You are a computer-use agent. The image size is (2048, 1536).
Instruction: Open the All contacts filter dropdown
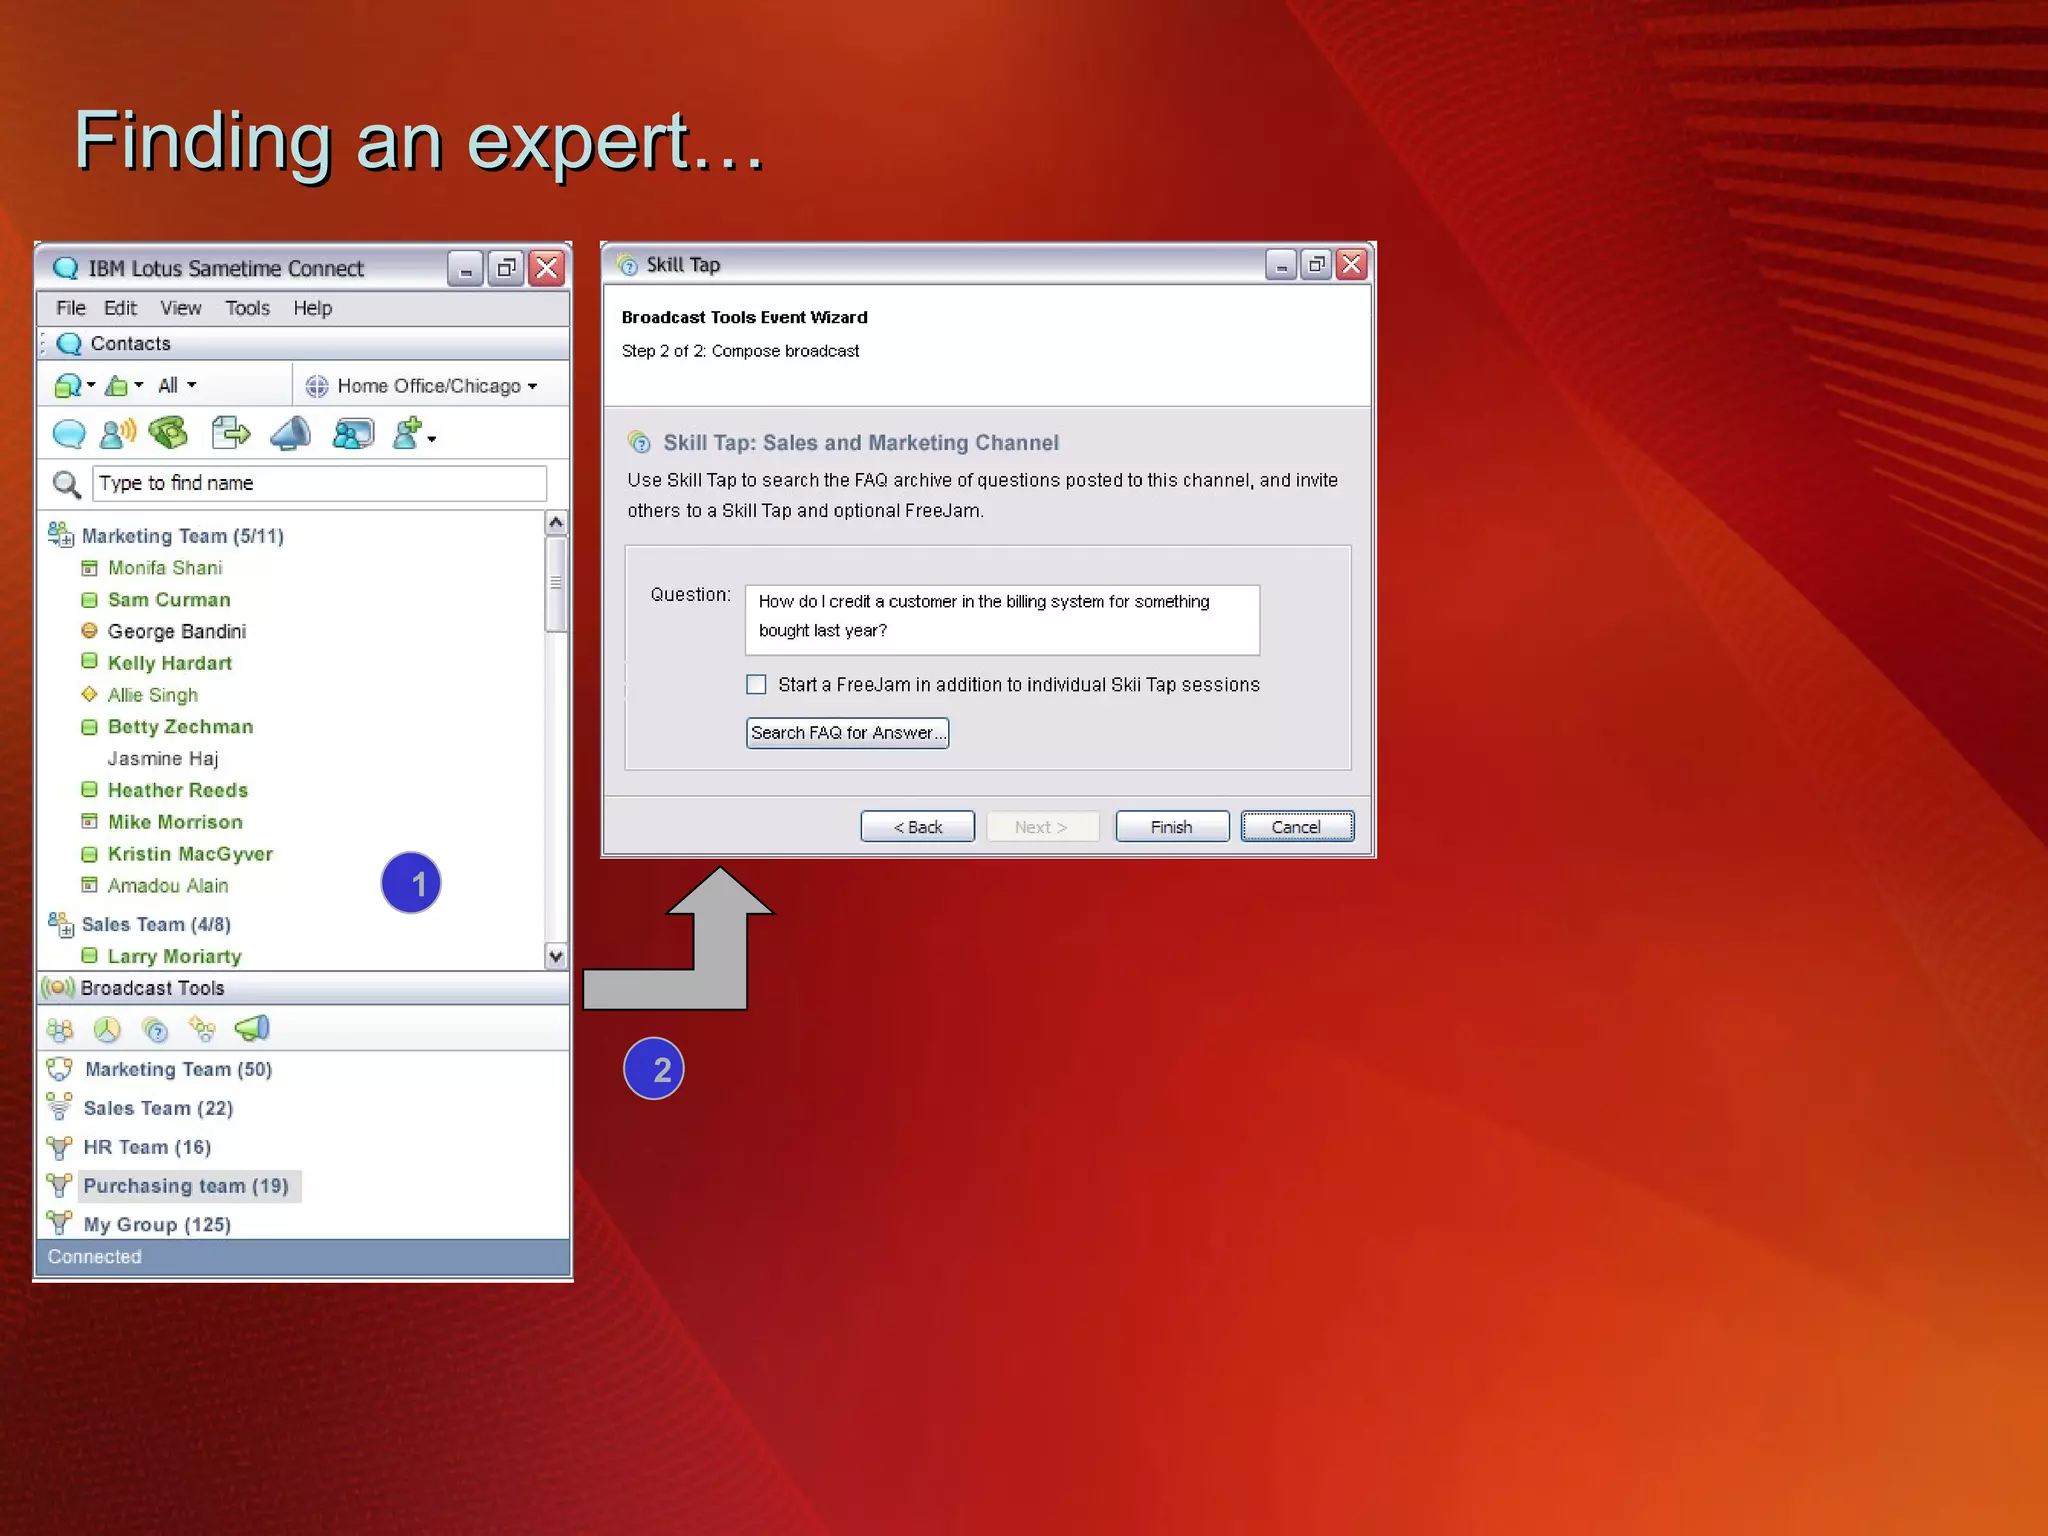[177, 385]
